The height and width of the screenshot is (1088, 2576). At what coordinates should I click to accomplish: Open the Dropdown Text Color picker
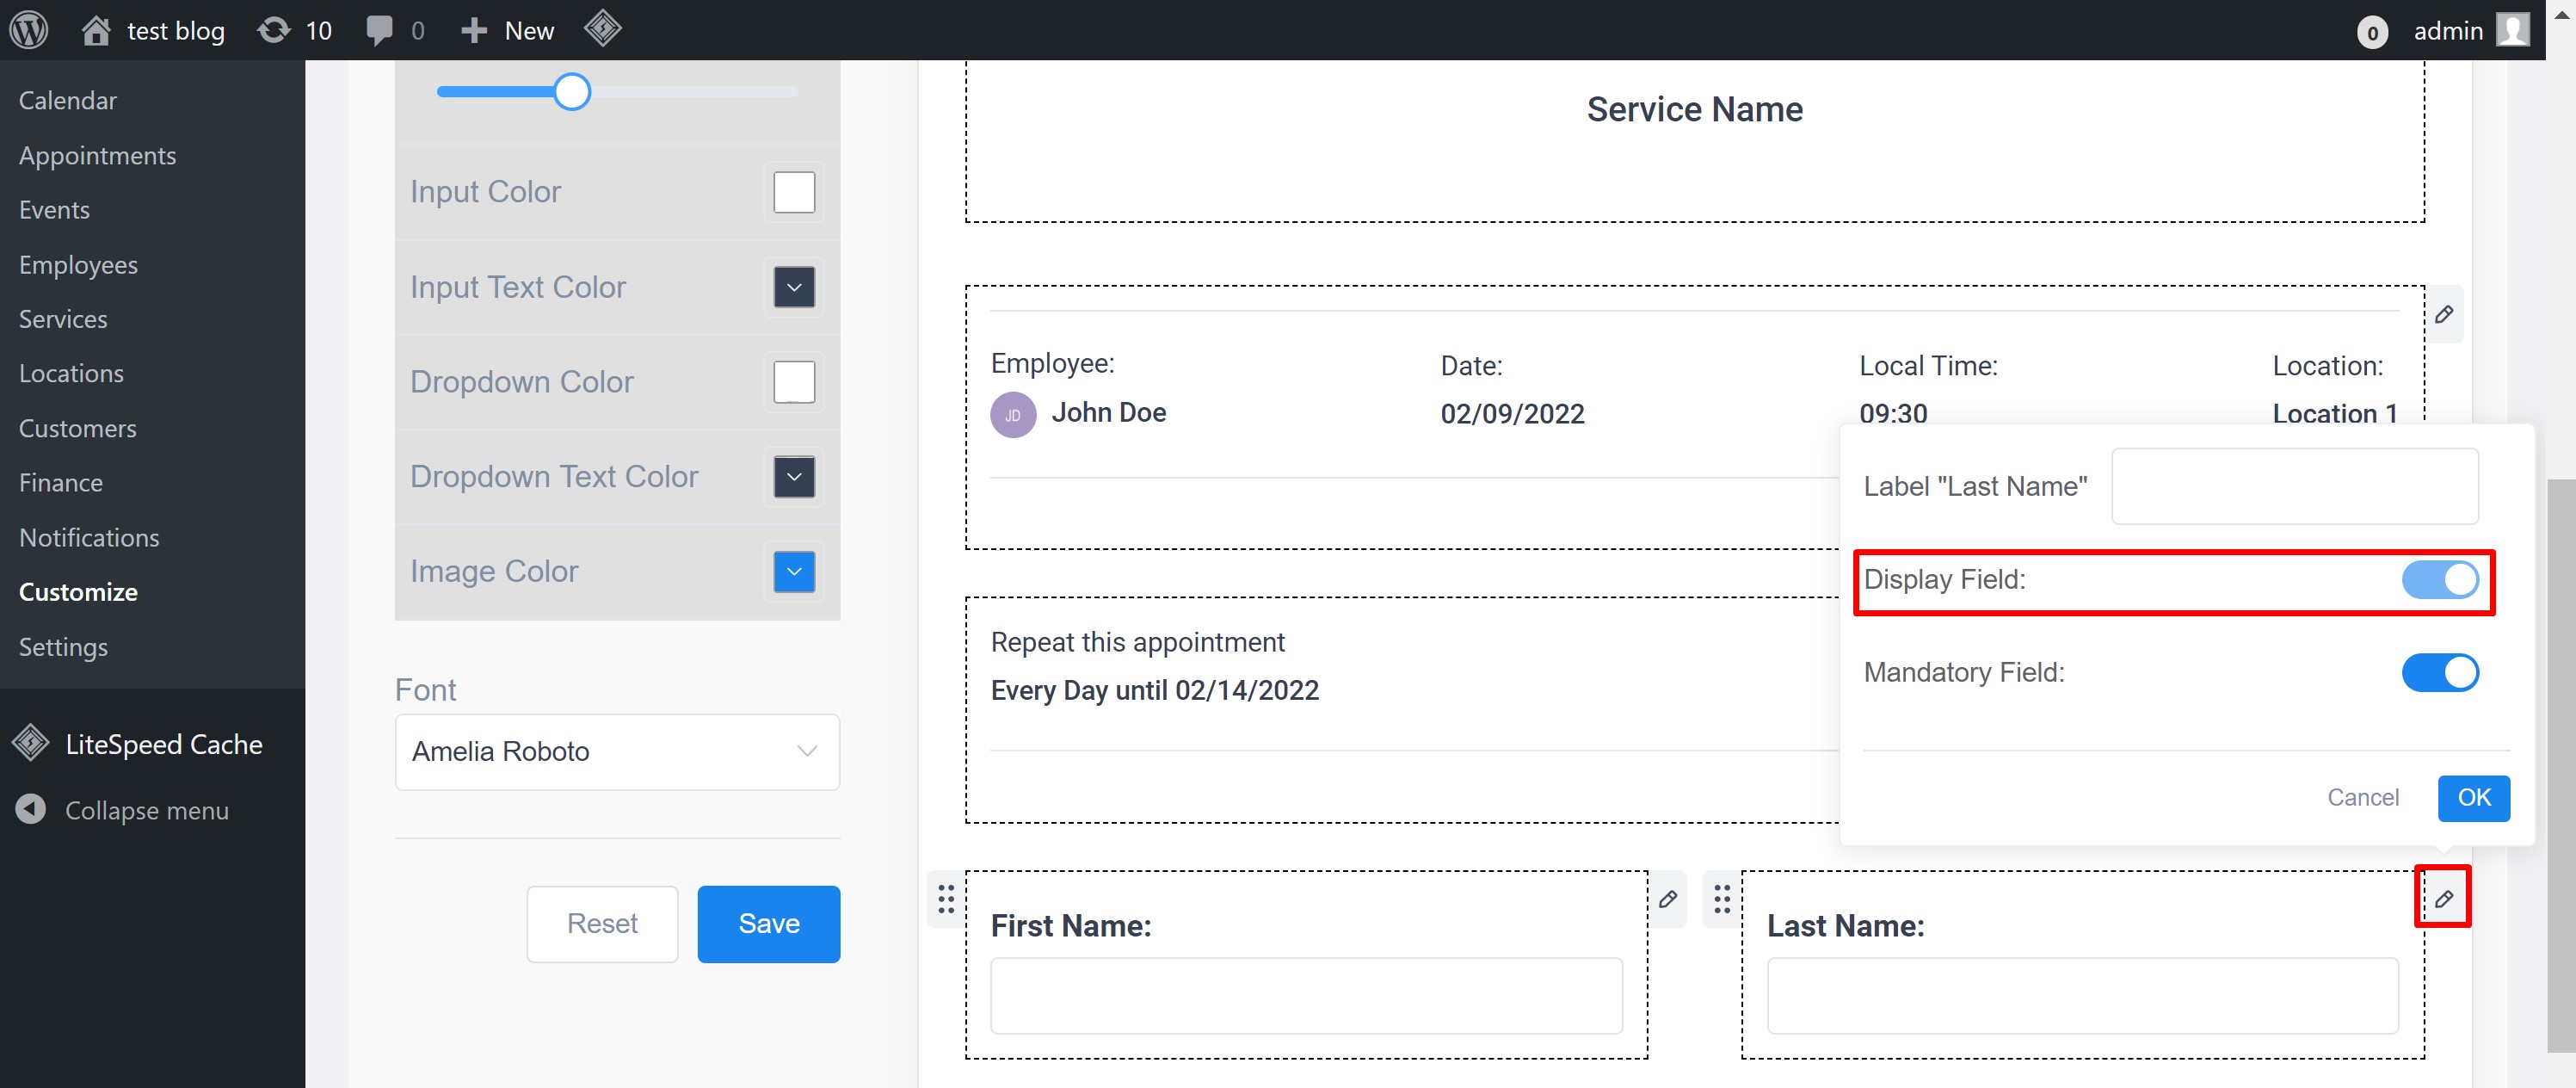[794, 476]
